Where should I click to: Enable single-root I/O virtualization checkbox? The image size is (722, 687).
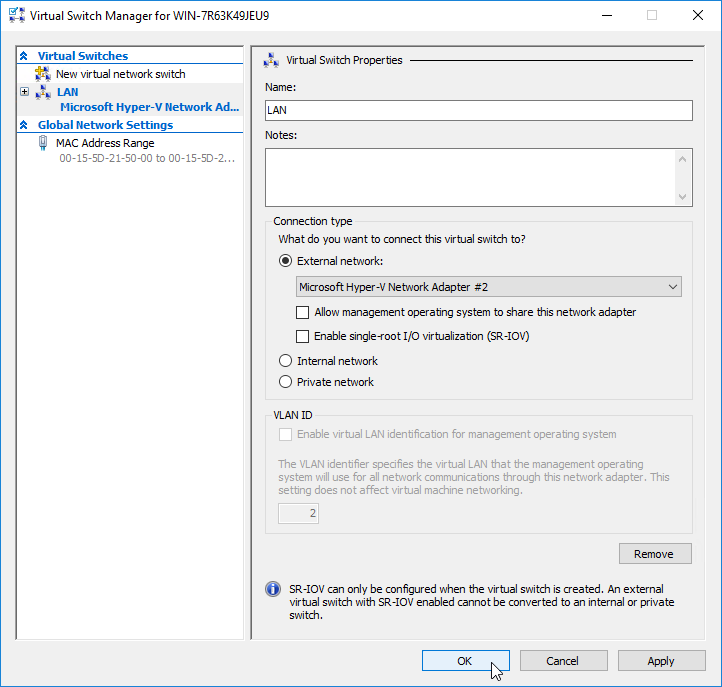point(302,336)
